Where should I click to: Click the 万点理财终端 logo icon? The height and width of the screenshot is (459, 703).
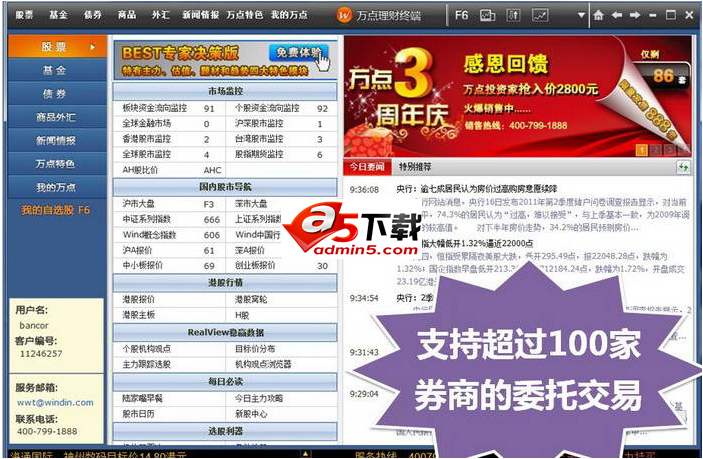tap(344, 15)
